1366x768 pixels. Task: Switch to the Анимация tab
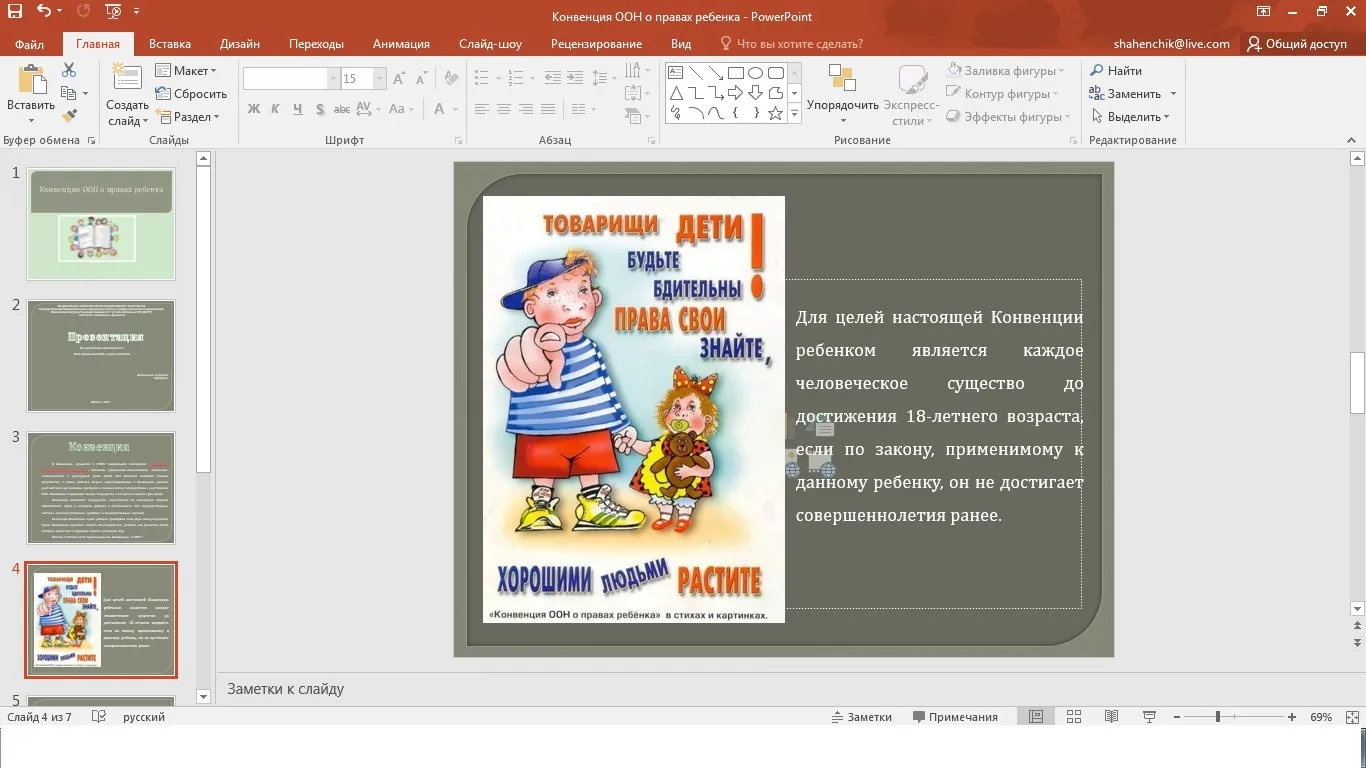click(x=401, y=44)
